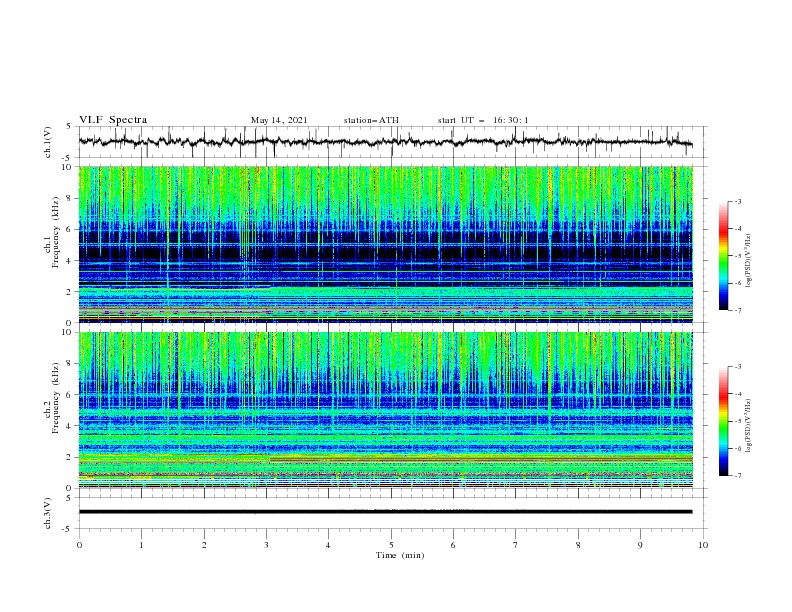Image resolution: width=792 pixels, height=612 pixels.
Task: Select the "May 14, 2021" date text
Action: 279,120
